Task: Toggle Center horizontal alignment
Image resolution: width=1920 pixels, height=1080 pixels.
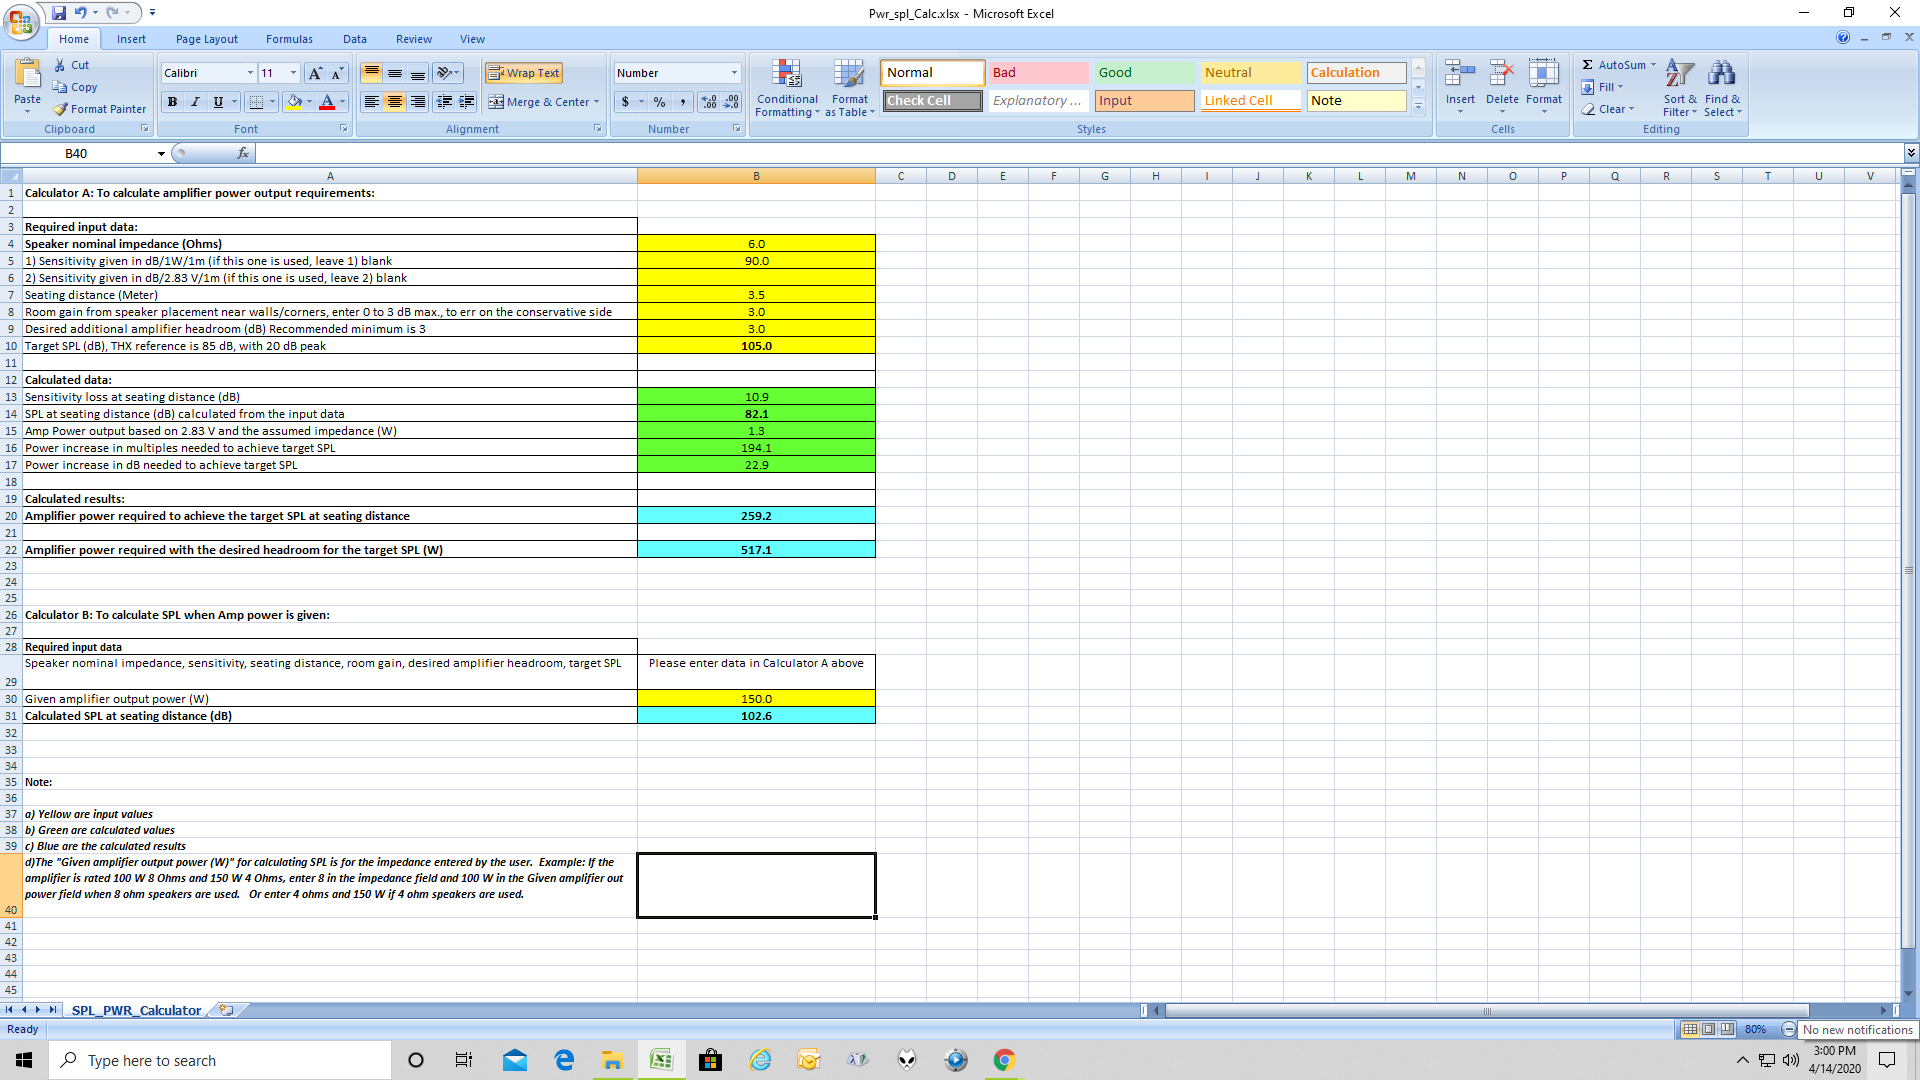Action: tap(395, 102)
